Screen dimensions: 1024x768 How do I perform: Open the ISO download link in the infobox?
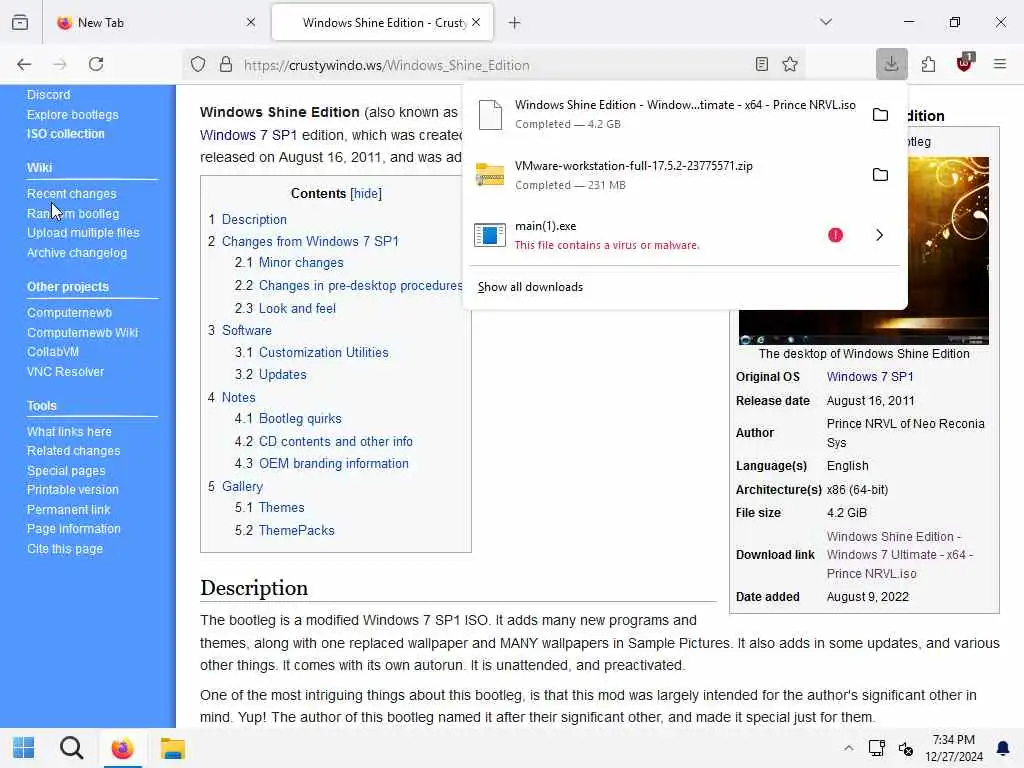900,555
